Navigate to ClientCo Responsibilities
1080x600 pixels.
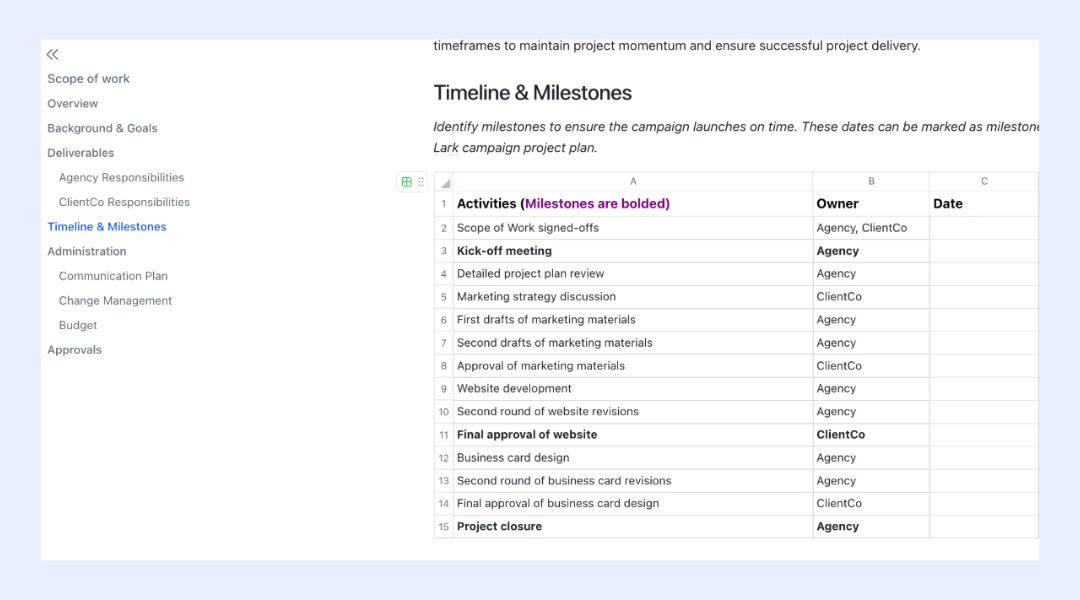click(x=124, y=202)
